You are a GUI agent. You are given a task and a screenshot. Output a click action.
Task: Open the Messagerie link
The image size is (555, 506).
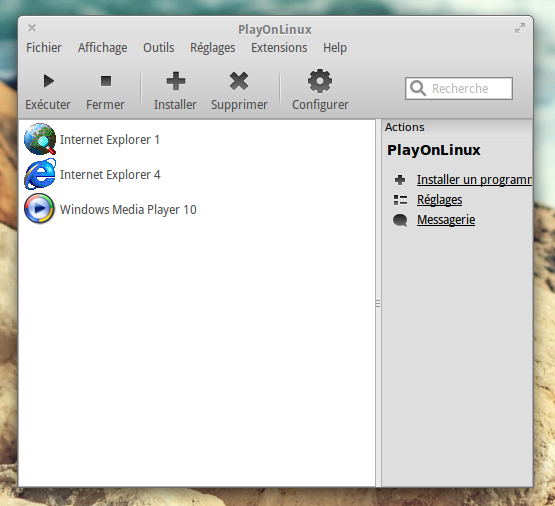(446, 220)
